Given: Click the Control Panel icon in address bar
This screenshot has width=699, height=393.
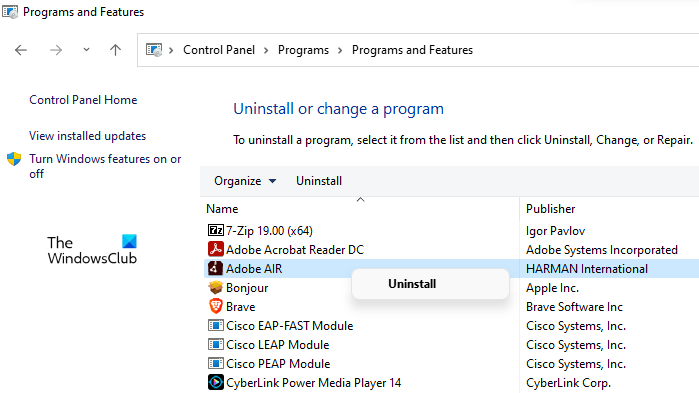Looking at the screenshot, I should coord(154,49).
